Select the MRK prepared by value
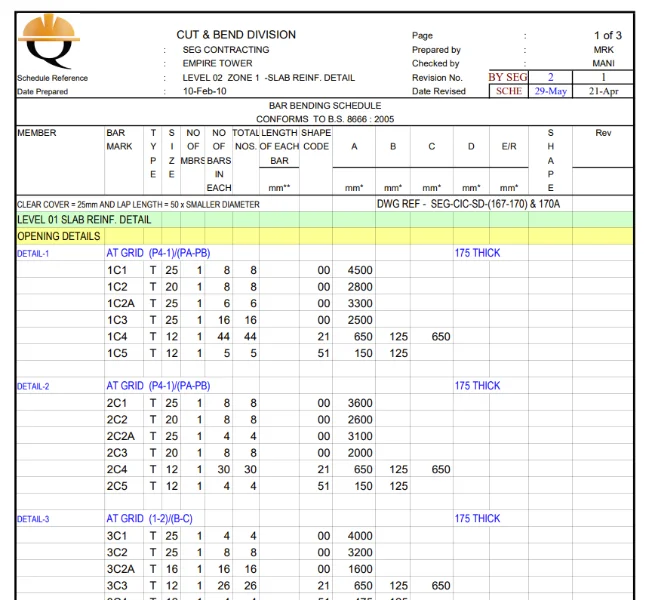This screenshot has height=600, width=652. pos(604,49)
